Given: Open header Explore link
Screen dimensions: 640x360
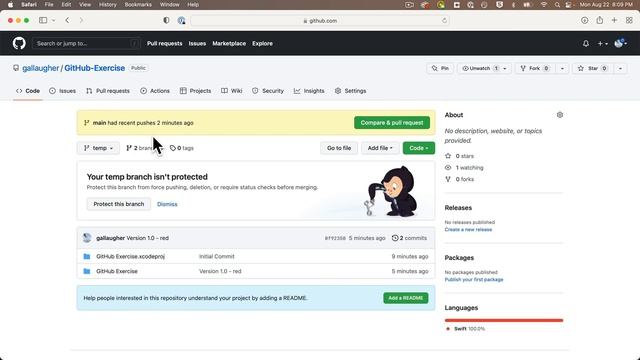Looking at the screenshot, I should [262, 43].
